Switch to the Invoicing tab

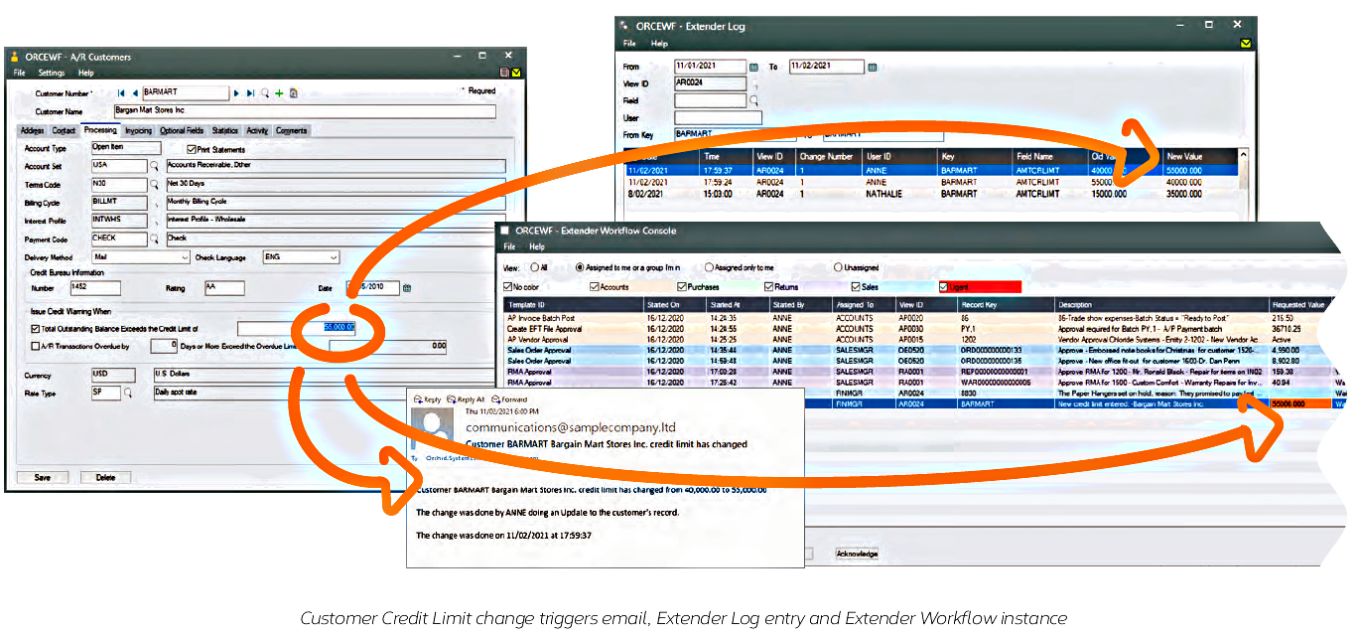point(139,130)
